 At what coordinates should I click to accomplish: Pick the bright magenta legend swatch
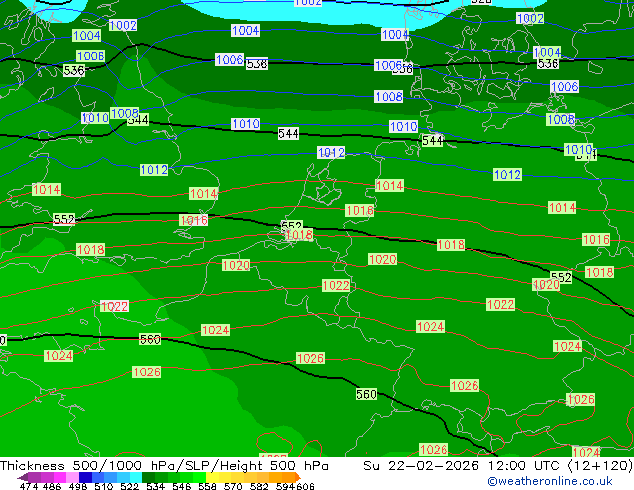[59, 477]
